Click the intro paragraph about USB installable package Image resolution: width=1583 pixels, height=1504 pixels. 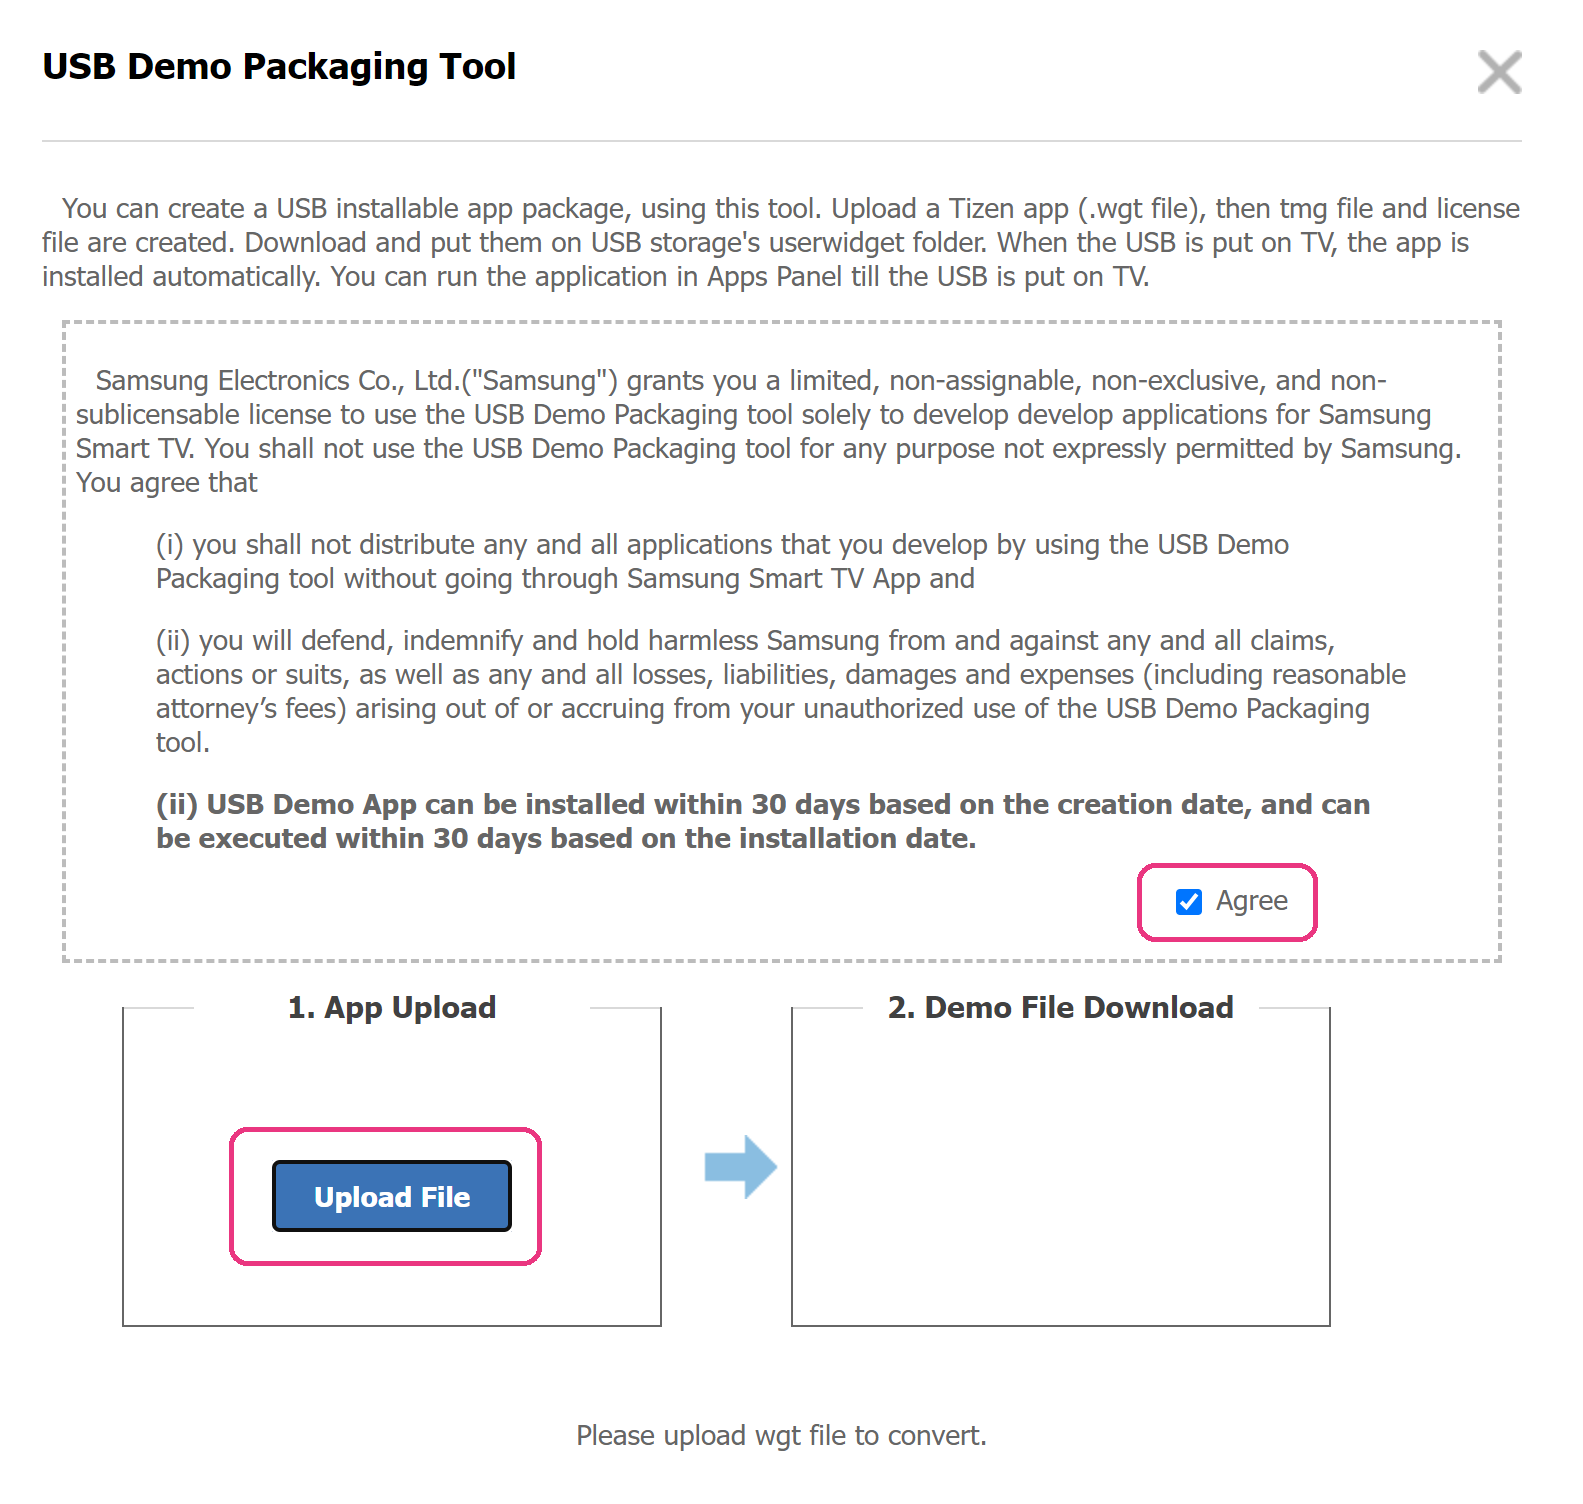[780, 242]
